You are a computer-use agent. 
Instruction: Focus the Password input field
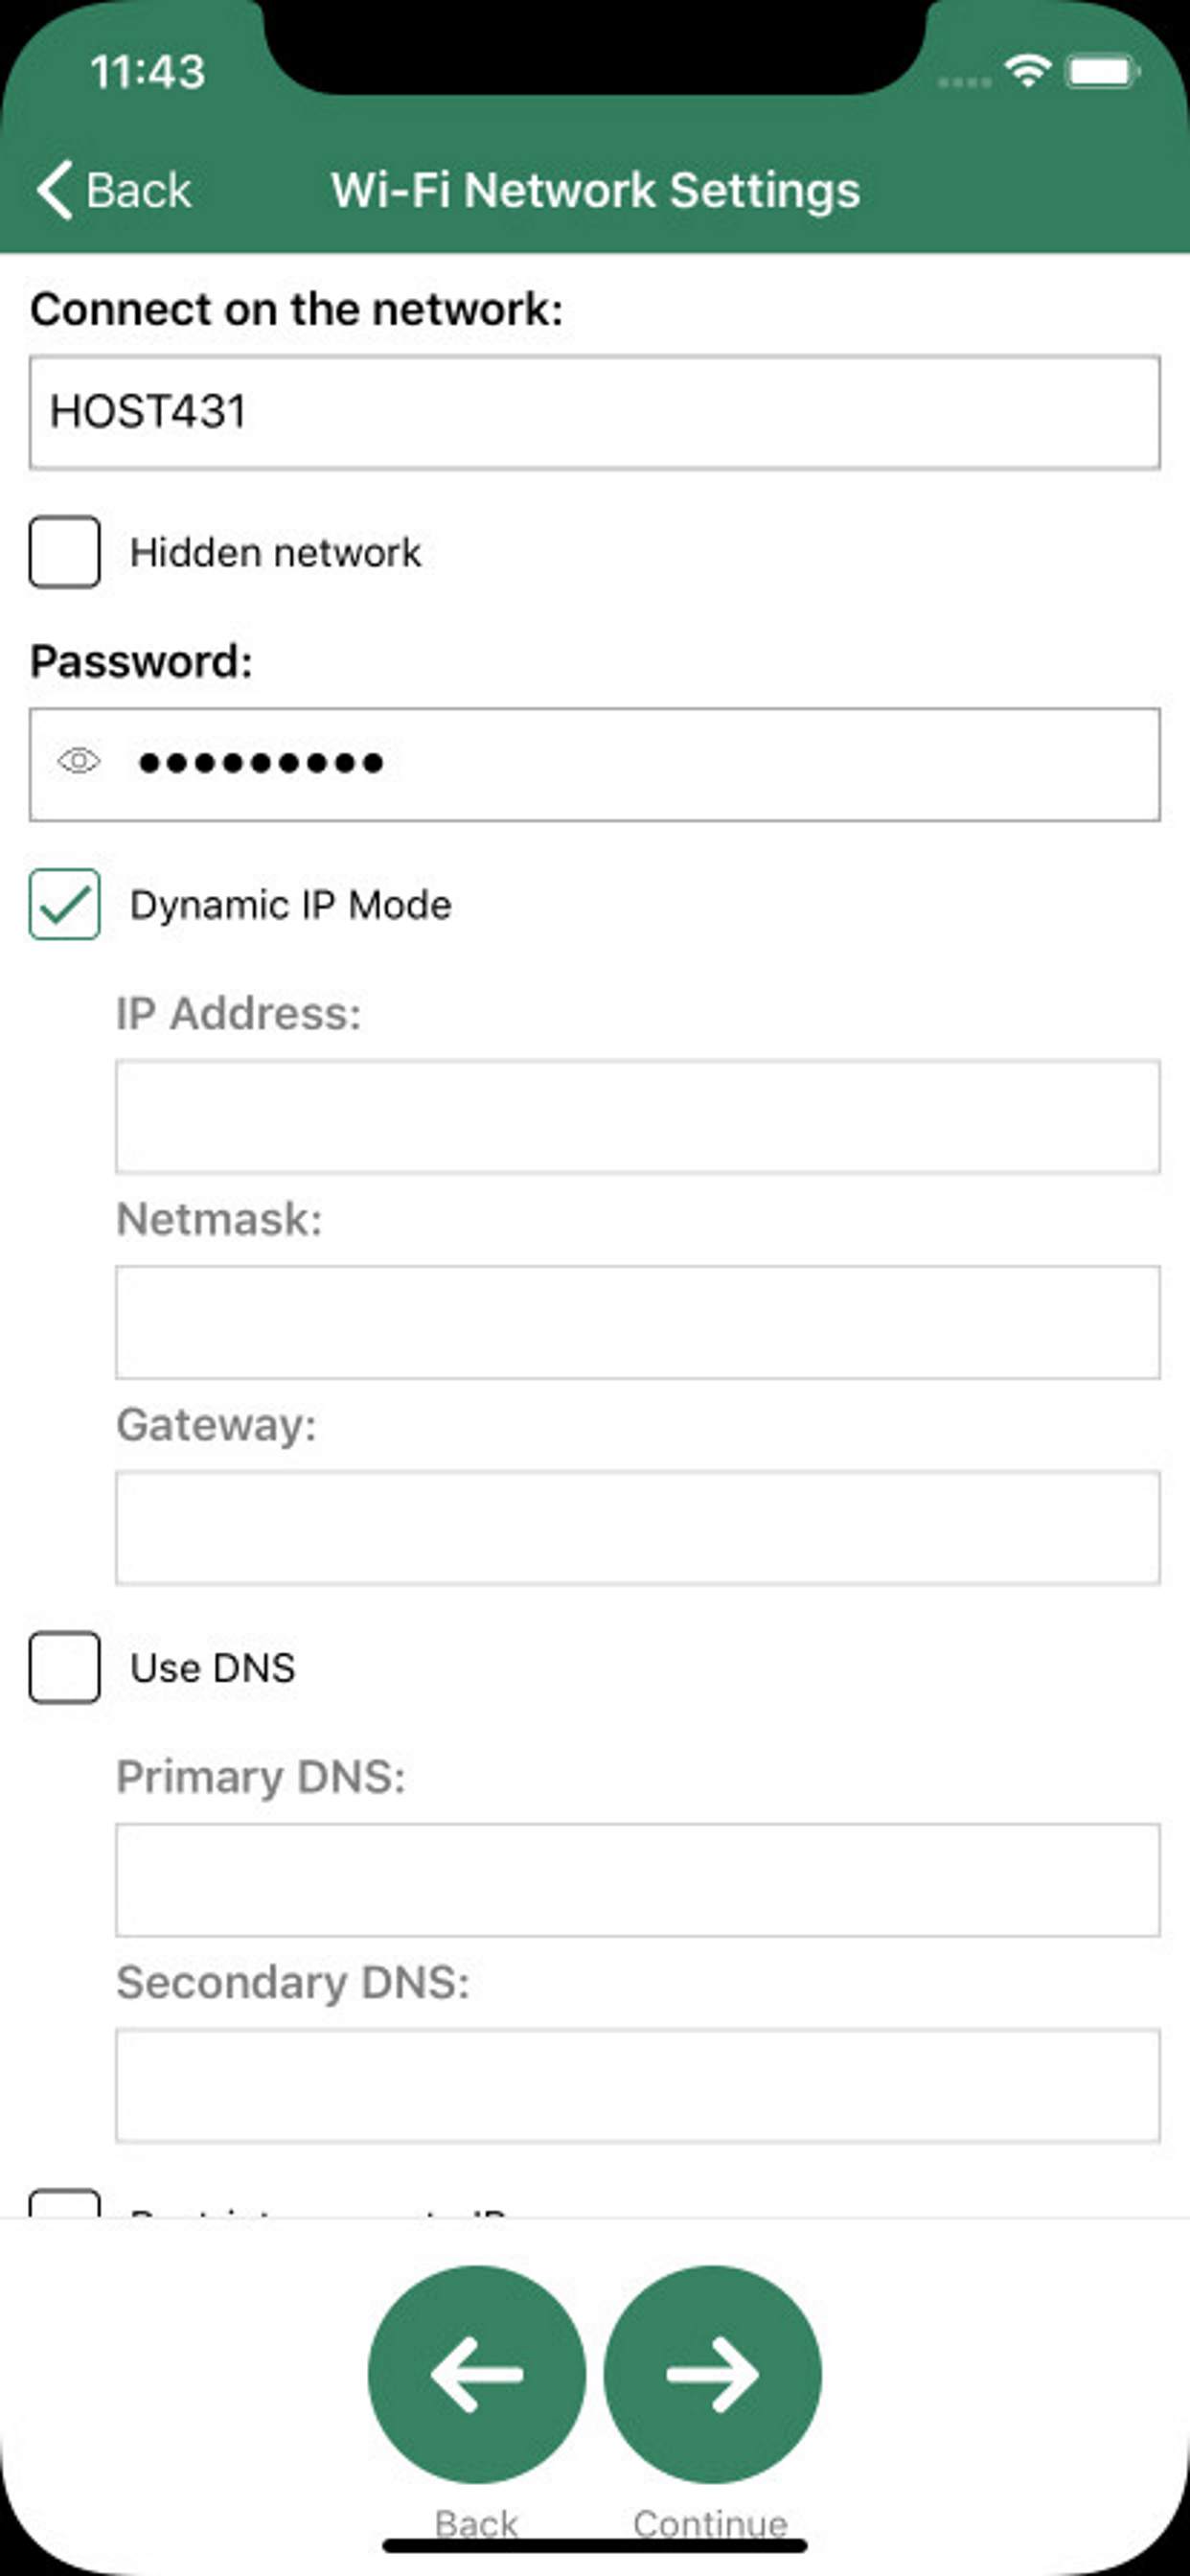[x=640, y=765]
